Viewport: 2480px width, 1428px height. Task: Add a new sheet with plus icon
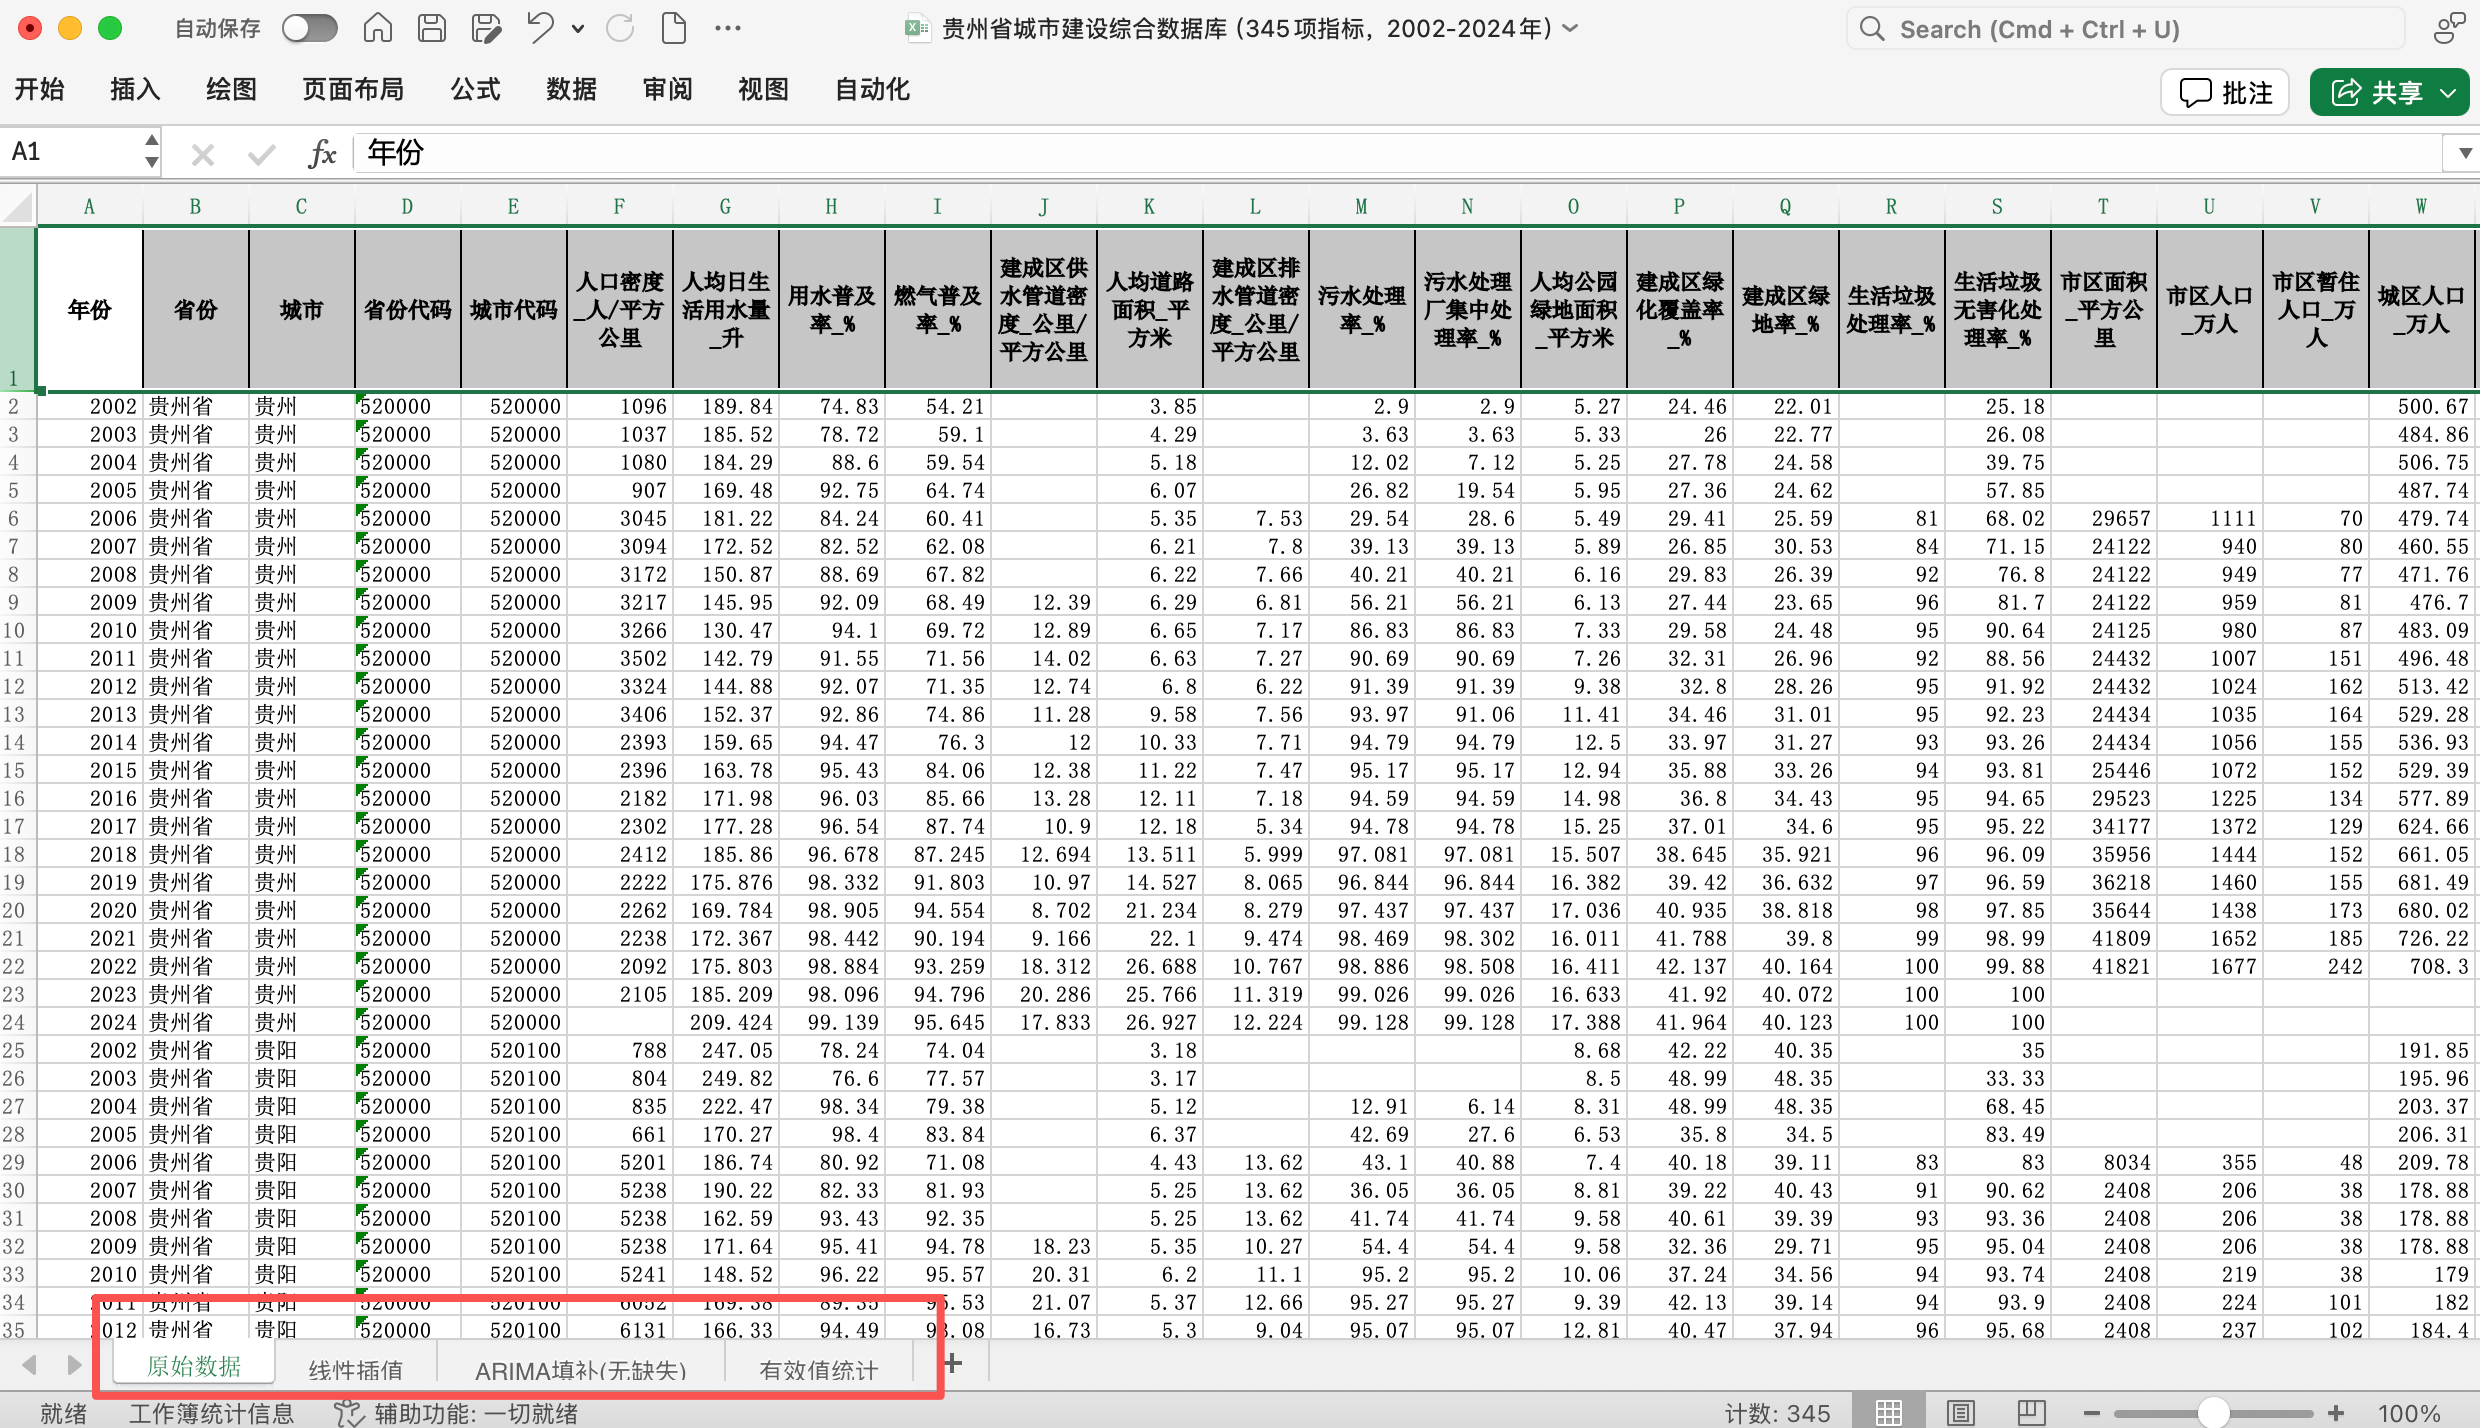tap(953, 1363)
